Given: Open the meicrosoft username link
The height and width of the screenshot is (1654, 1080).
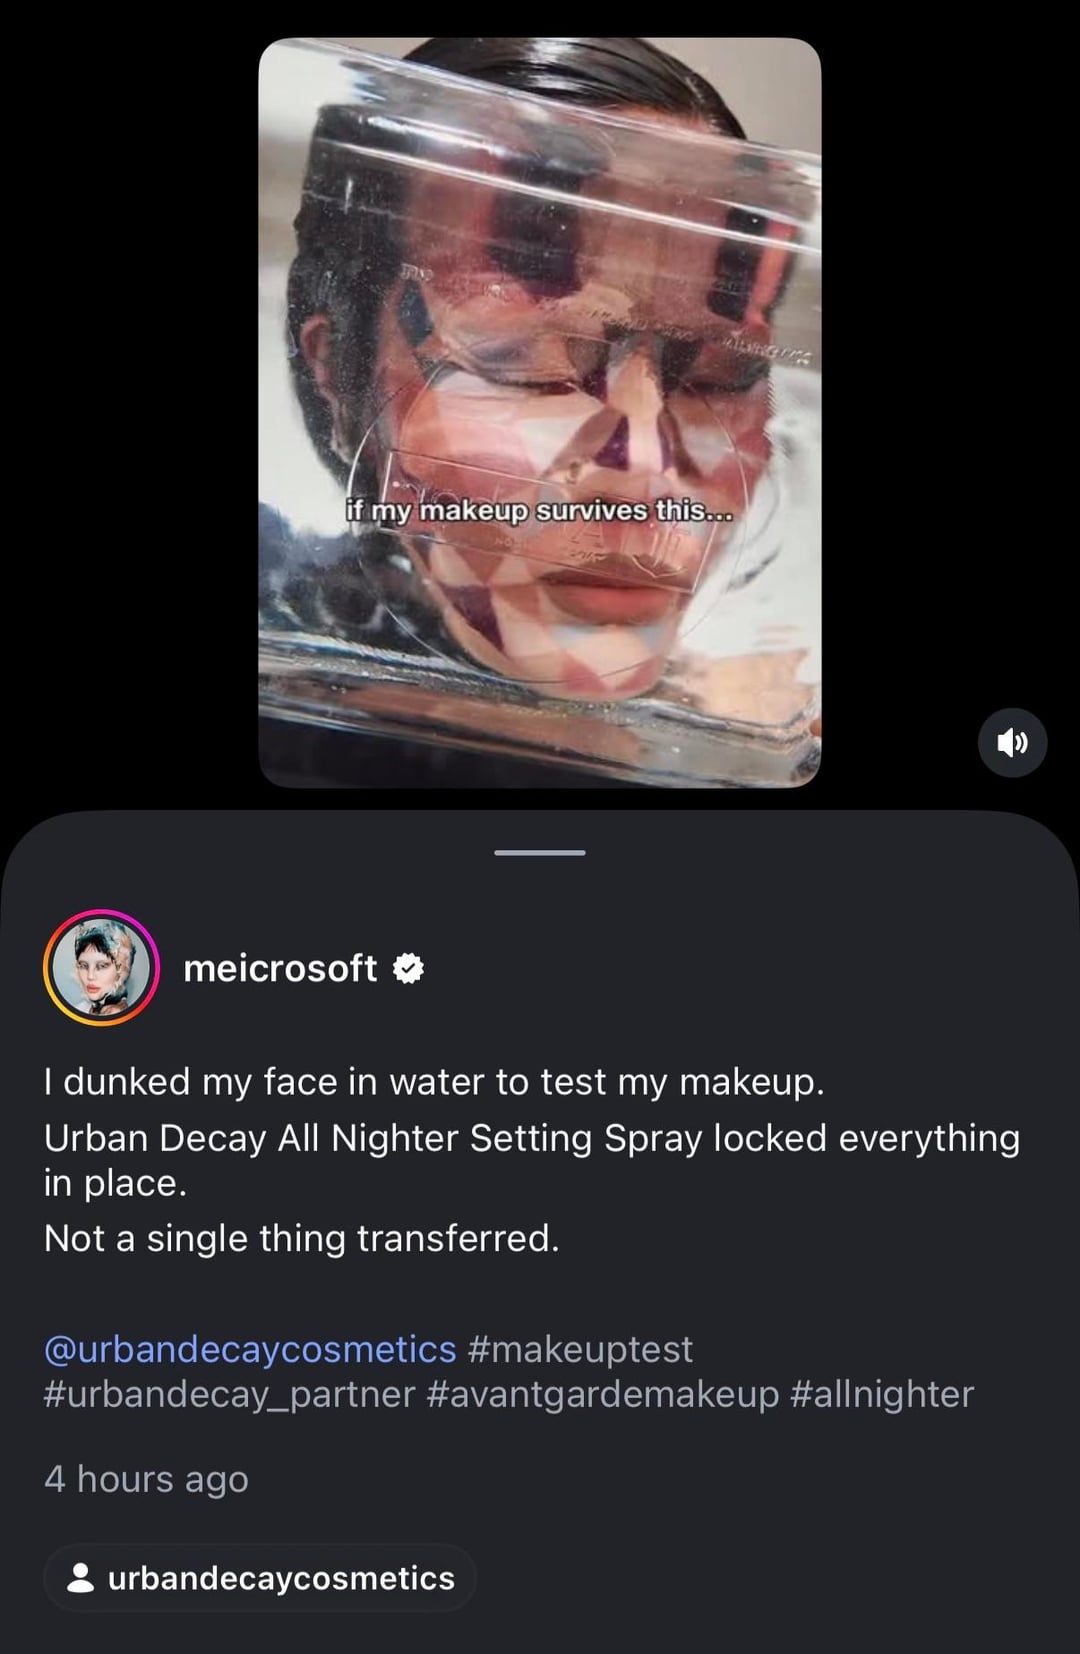Looking at the screenshot, I should tap(280, 968).
